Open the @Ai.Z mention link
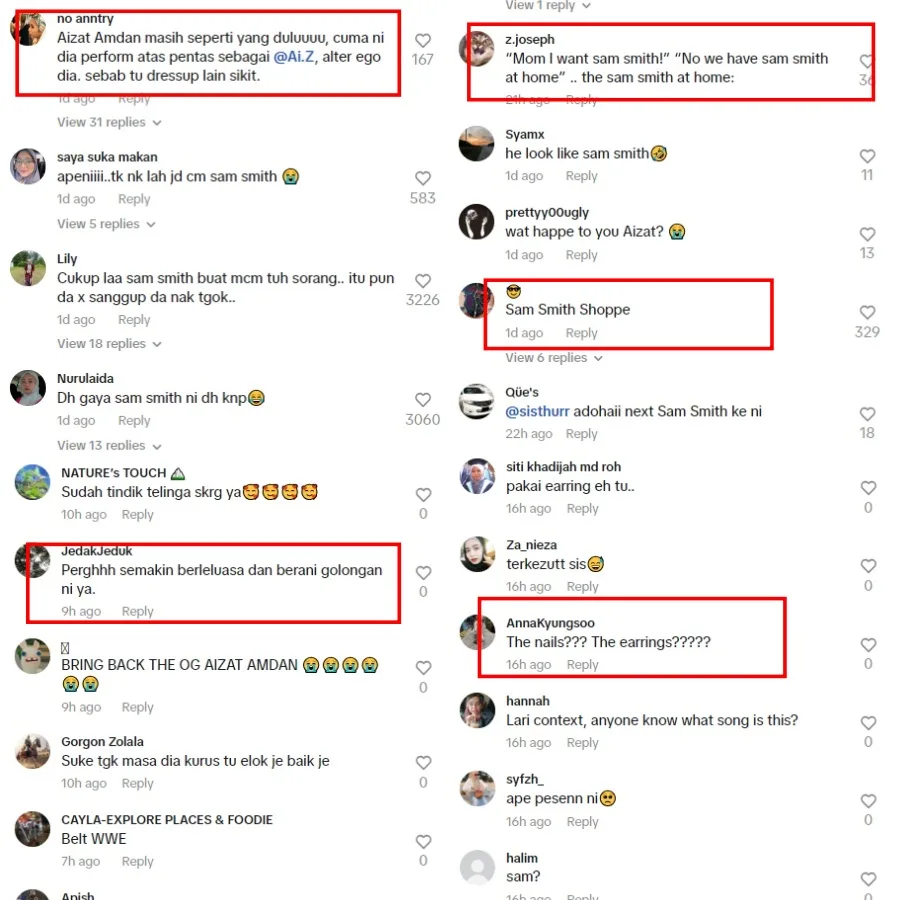Screen dimensions: 900x900 coord(294,57)
